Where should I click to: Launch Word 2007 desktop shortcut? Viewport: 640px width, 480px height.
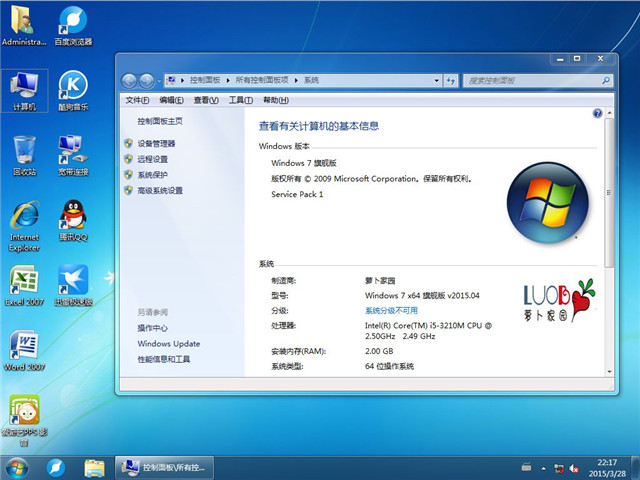[x=24, y=351]
